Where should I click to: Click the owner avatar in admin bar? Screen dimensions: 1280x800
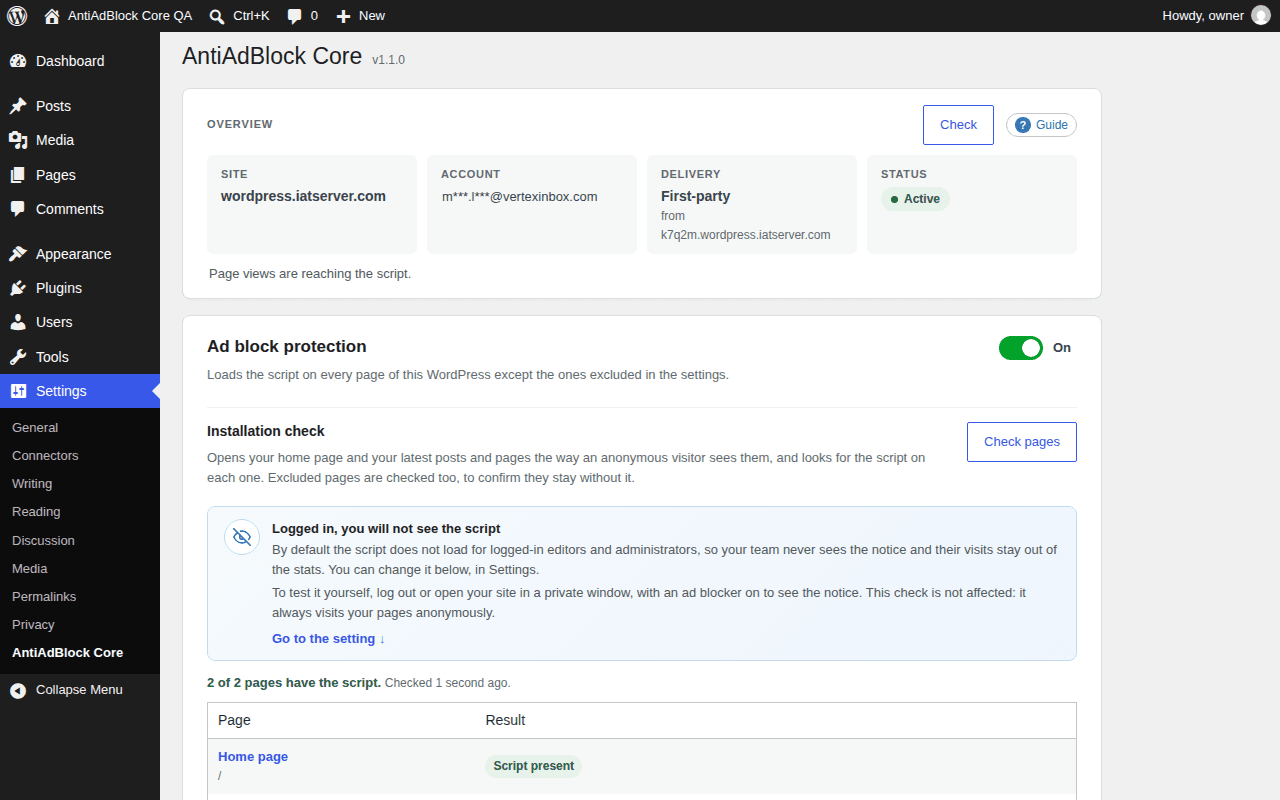[1260, 16]
